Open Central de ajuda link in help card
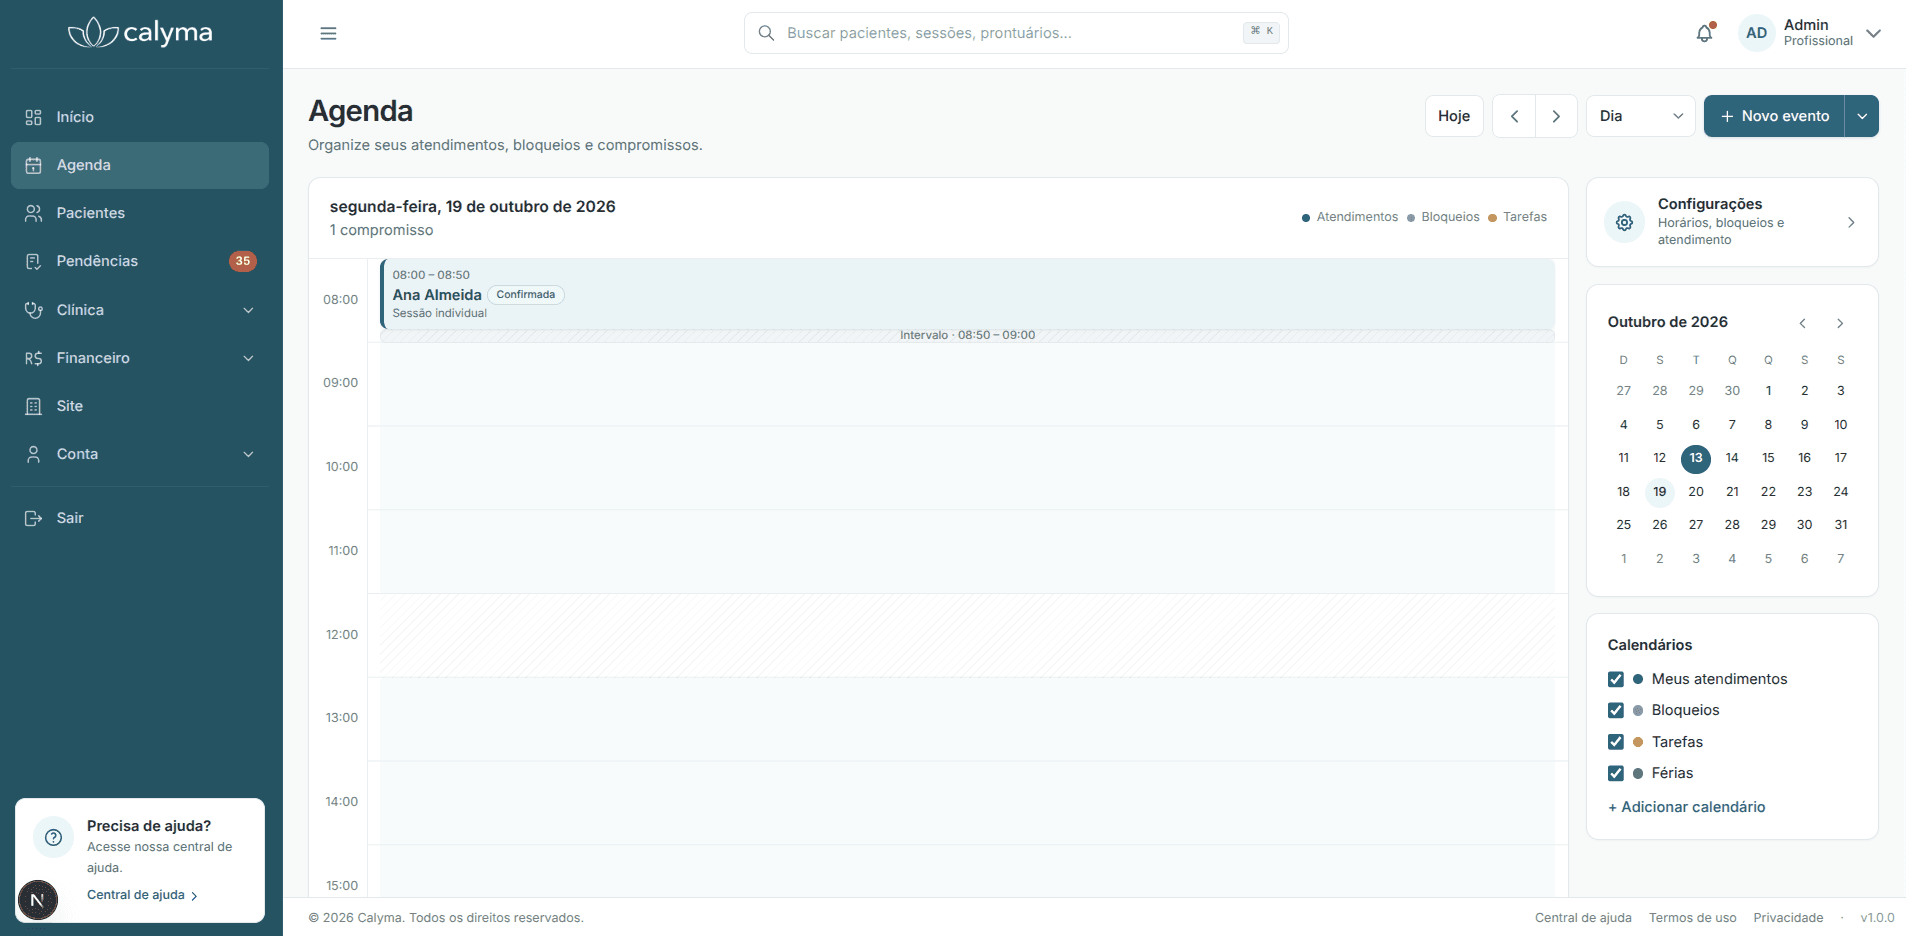The width and height of the screenshot is (1906, 936). point(142,895)
